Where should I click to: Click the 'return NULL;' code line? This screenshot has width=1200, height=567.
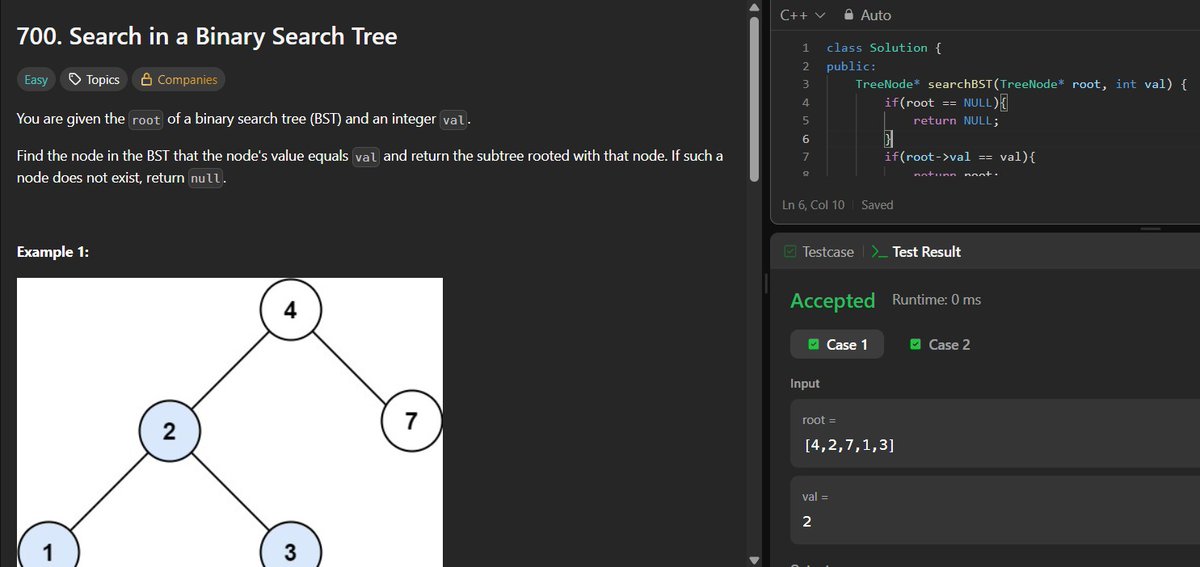coord(956,120)
